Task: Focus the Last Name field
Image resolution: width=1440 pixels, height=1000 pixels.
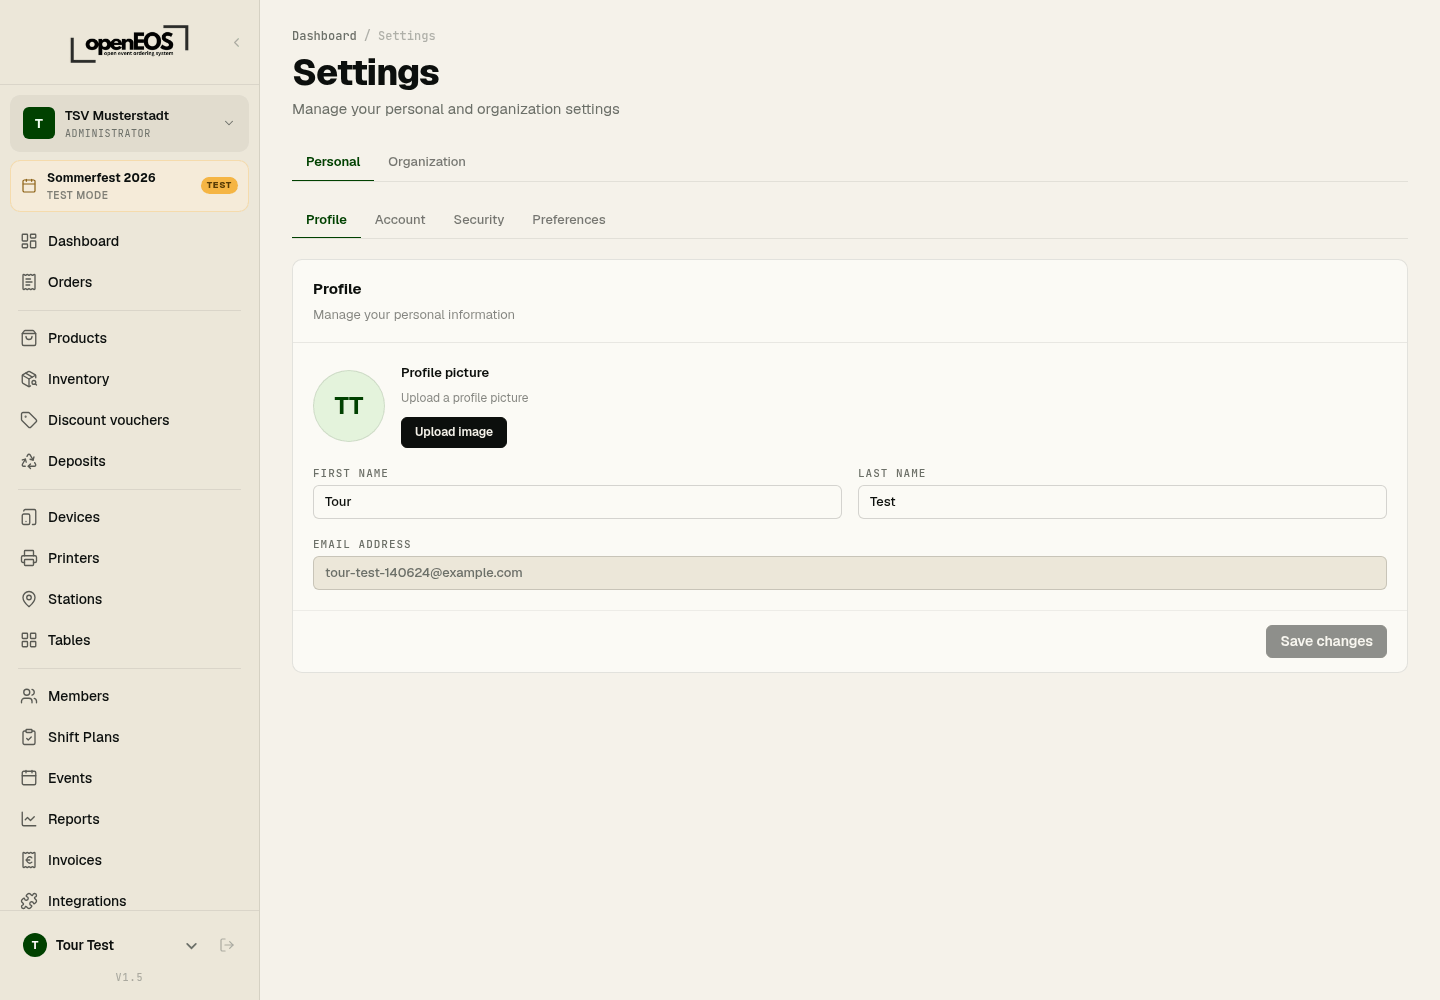Action: tap(1122, 502)
